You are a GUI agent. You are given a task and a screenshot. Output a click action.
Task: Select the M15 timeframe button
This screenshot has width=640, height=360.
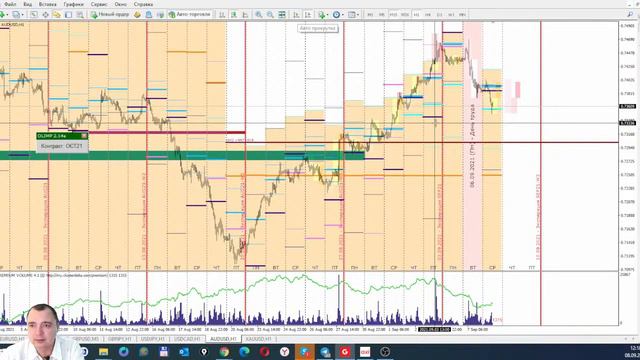pos(393,15)
